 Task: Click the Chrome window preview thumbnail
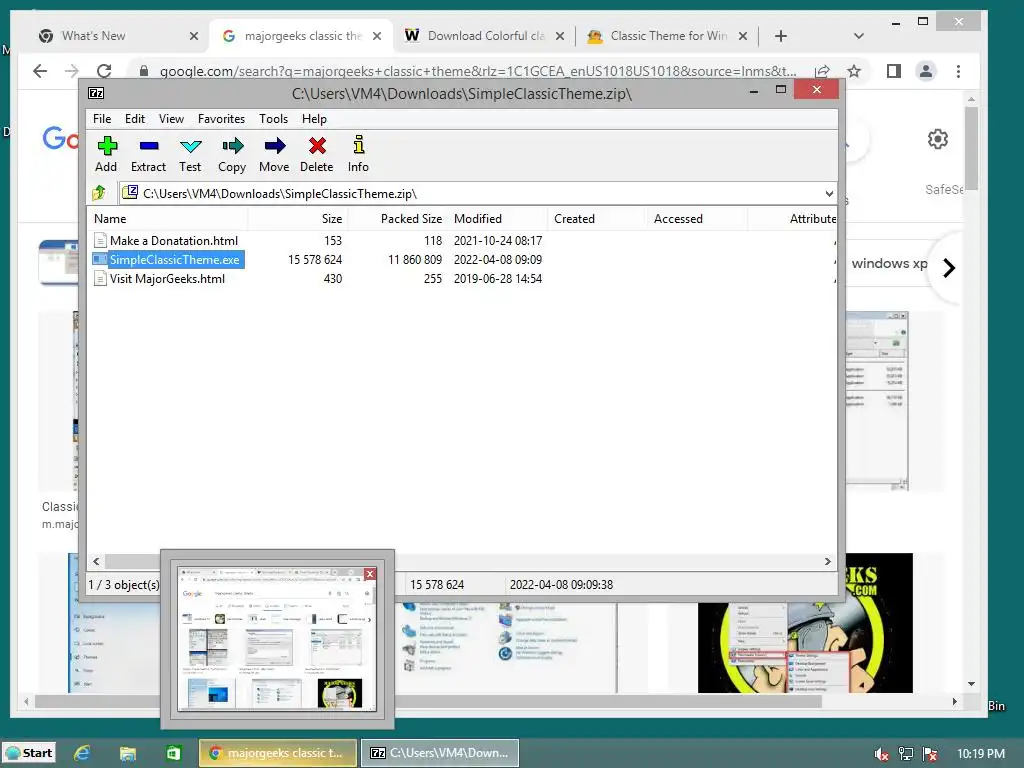pyautogui.click(x=277, y=639)
